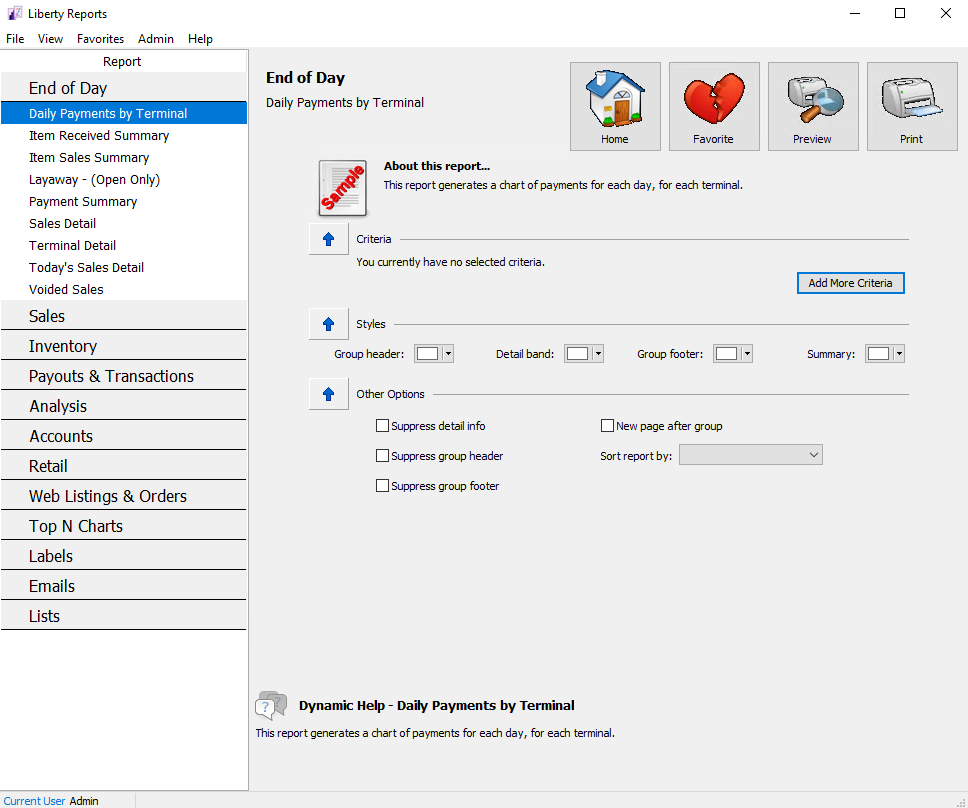Viewport: 968px width, 808px height.
Task: Open the Group header style dropdown arrow
Action: [448, 354]
